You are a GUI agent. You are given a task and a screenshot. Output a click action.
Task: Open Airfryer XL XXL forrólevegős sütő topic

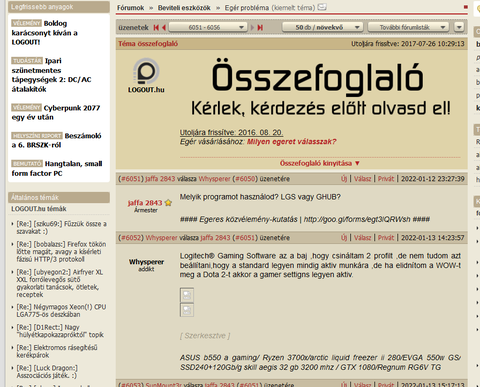click(x=60, y=283)
